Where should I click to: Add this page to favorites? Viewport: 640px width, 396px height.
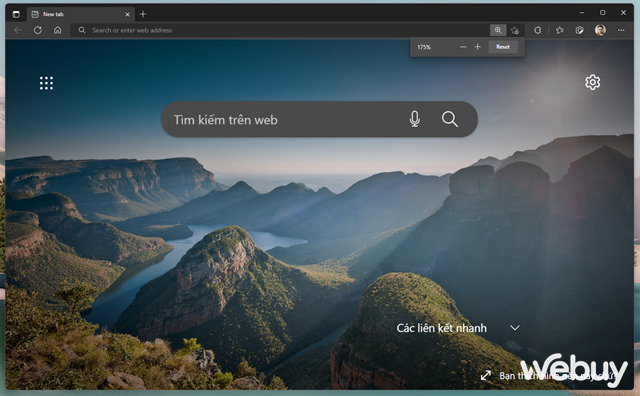pos(515,30)
